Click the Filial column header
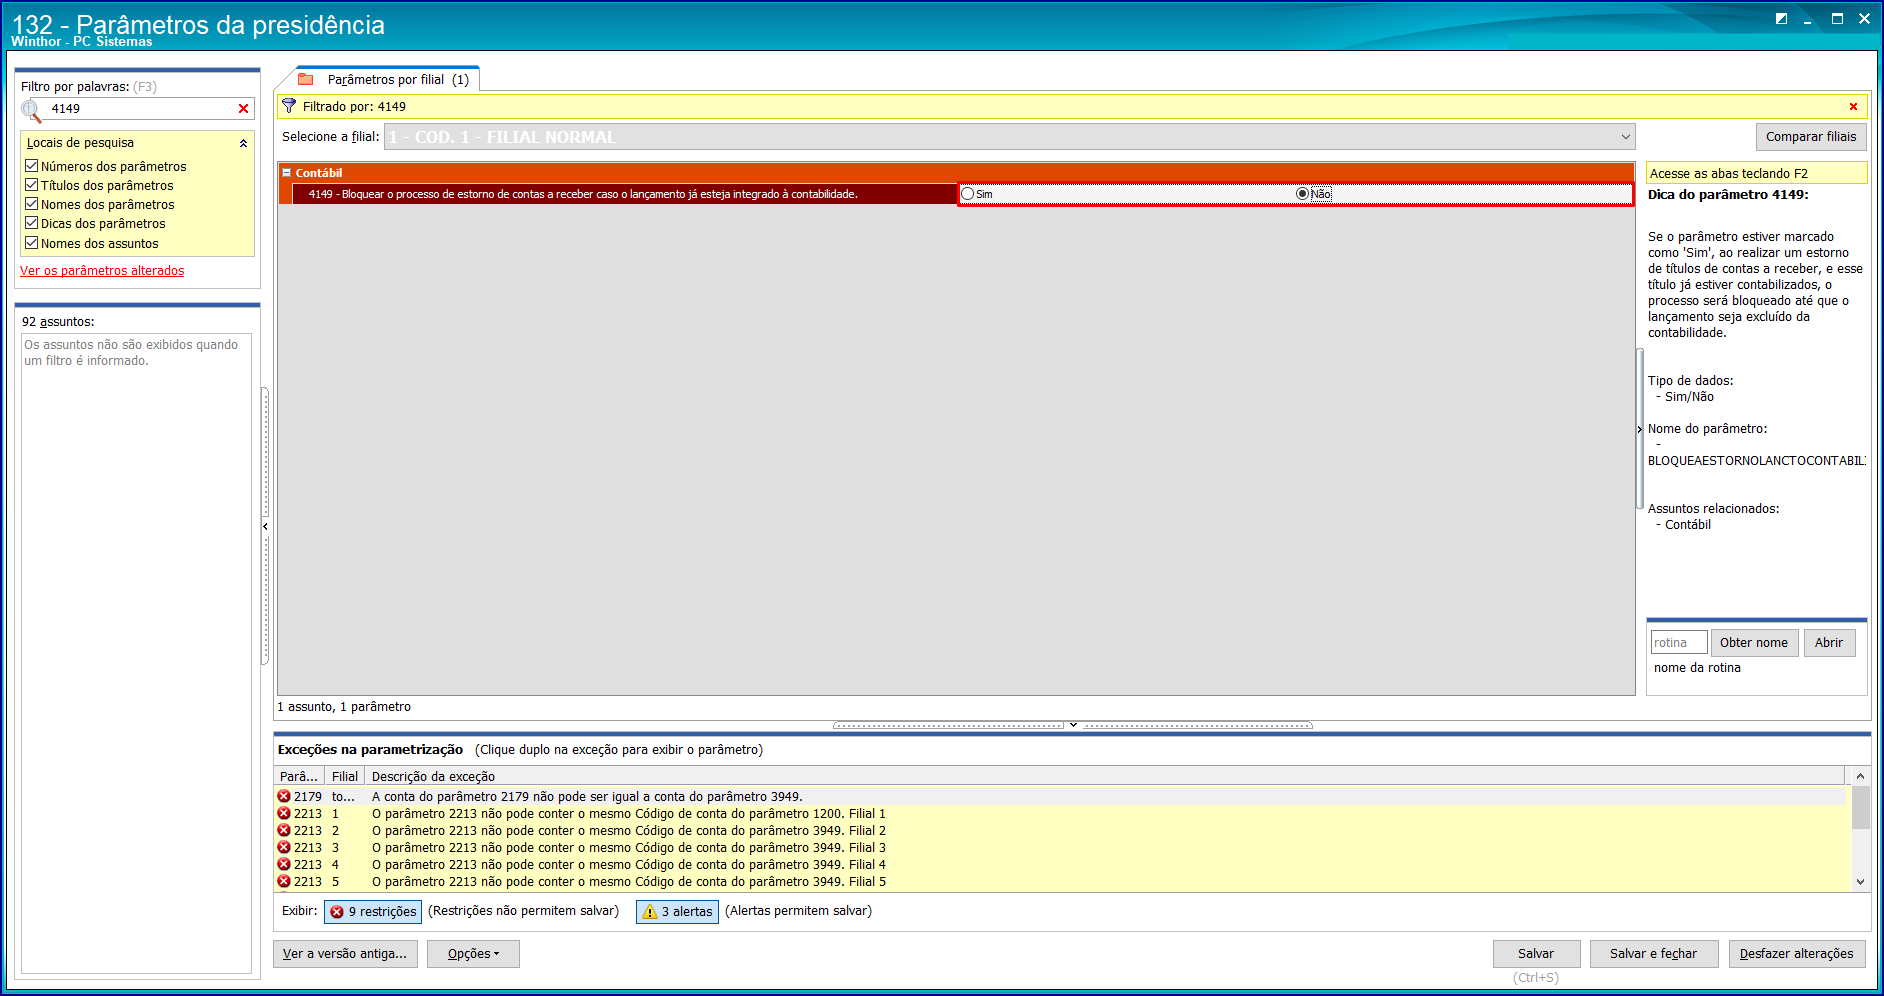The width and height of the screenshot is (1884, 996). pos(345,777)
